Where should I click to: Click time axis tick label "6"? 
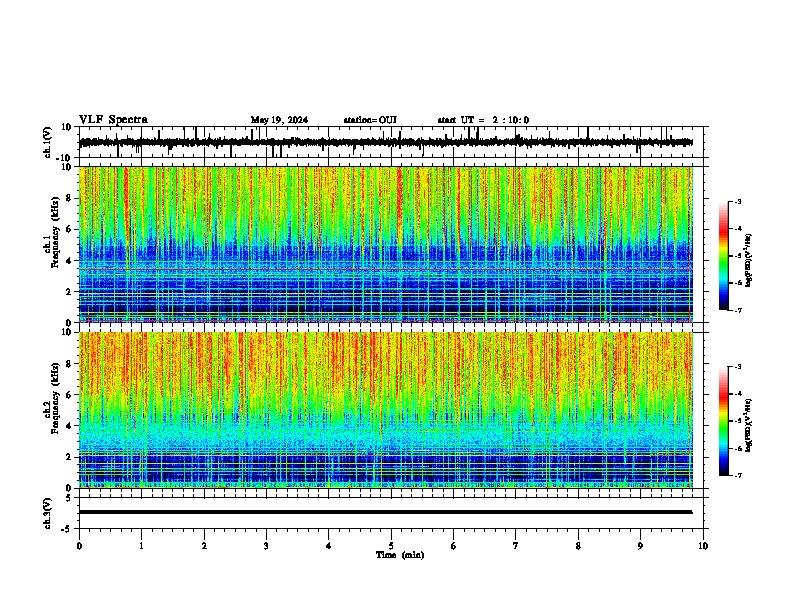[x=454, y=546]
